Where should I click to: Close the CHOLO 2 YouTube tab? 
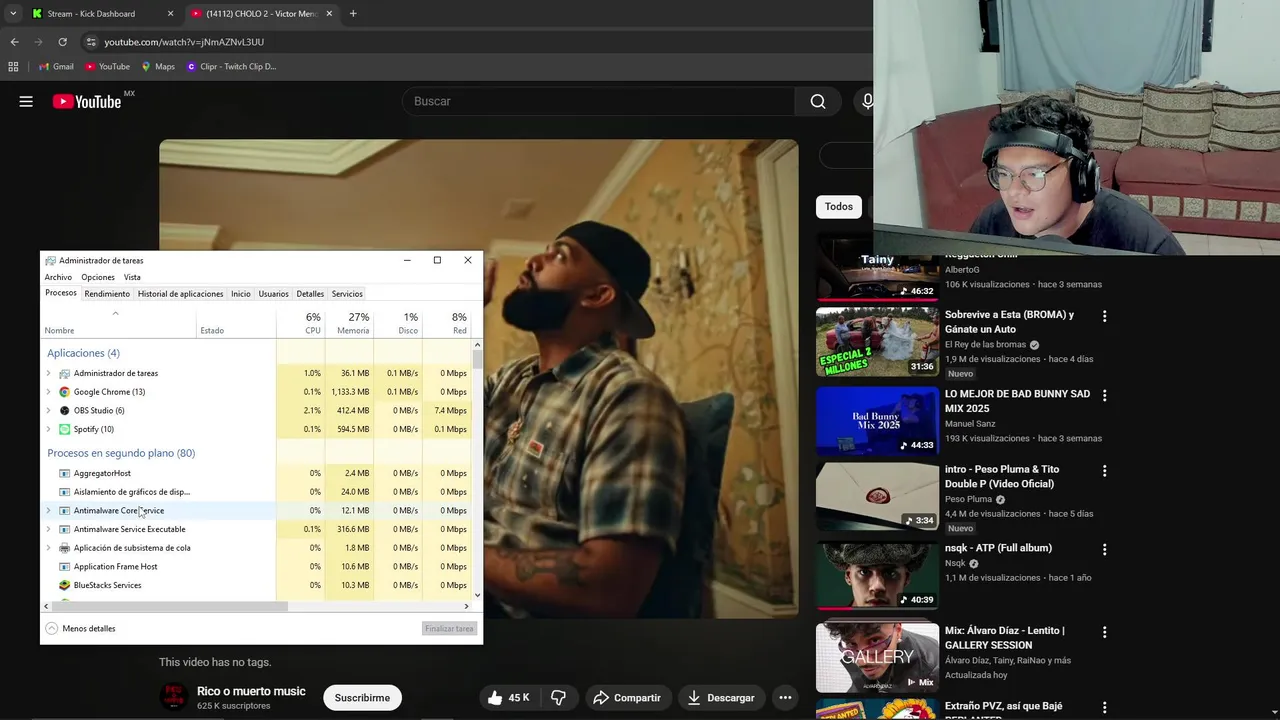pyautogui.click(x=330, y=14)
